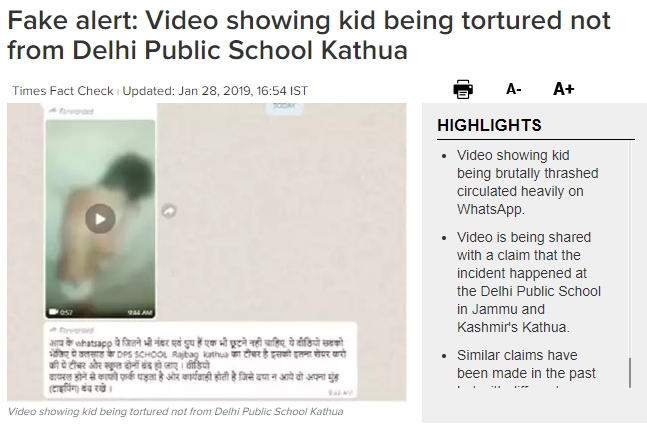Click the HIGHLIGHTS section heading
Viewport: 647px width, 429px height.
(x=489, y=125)
